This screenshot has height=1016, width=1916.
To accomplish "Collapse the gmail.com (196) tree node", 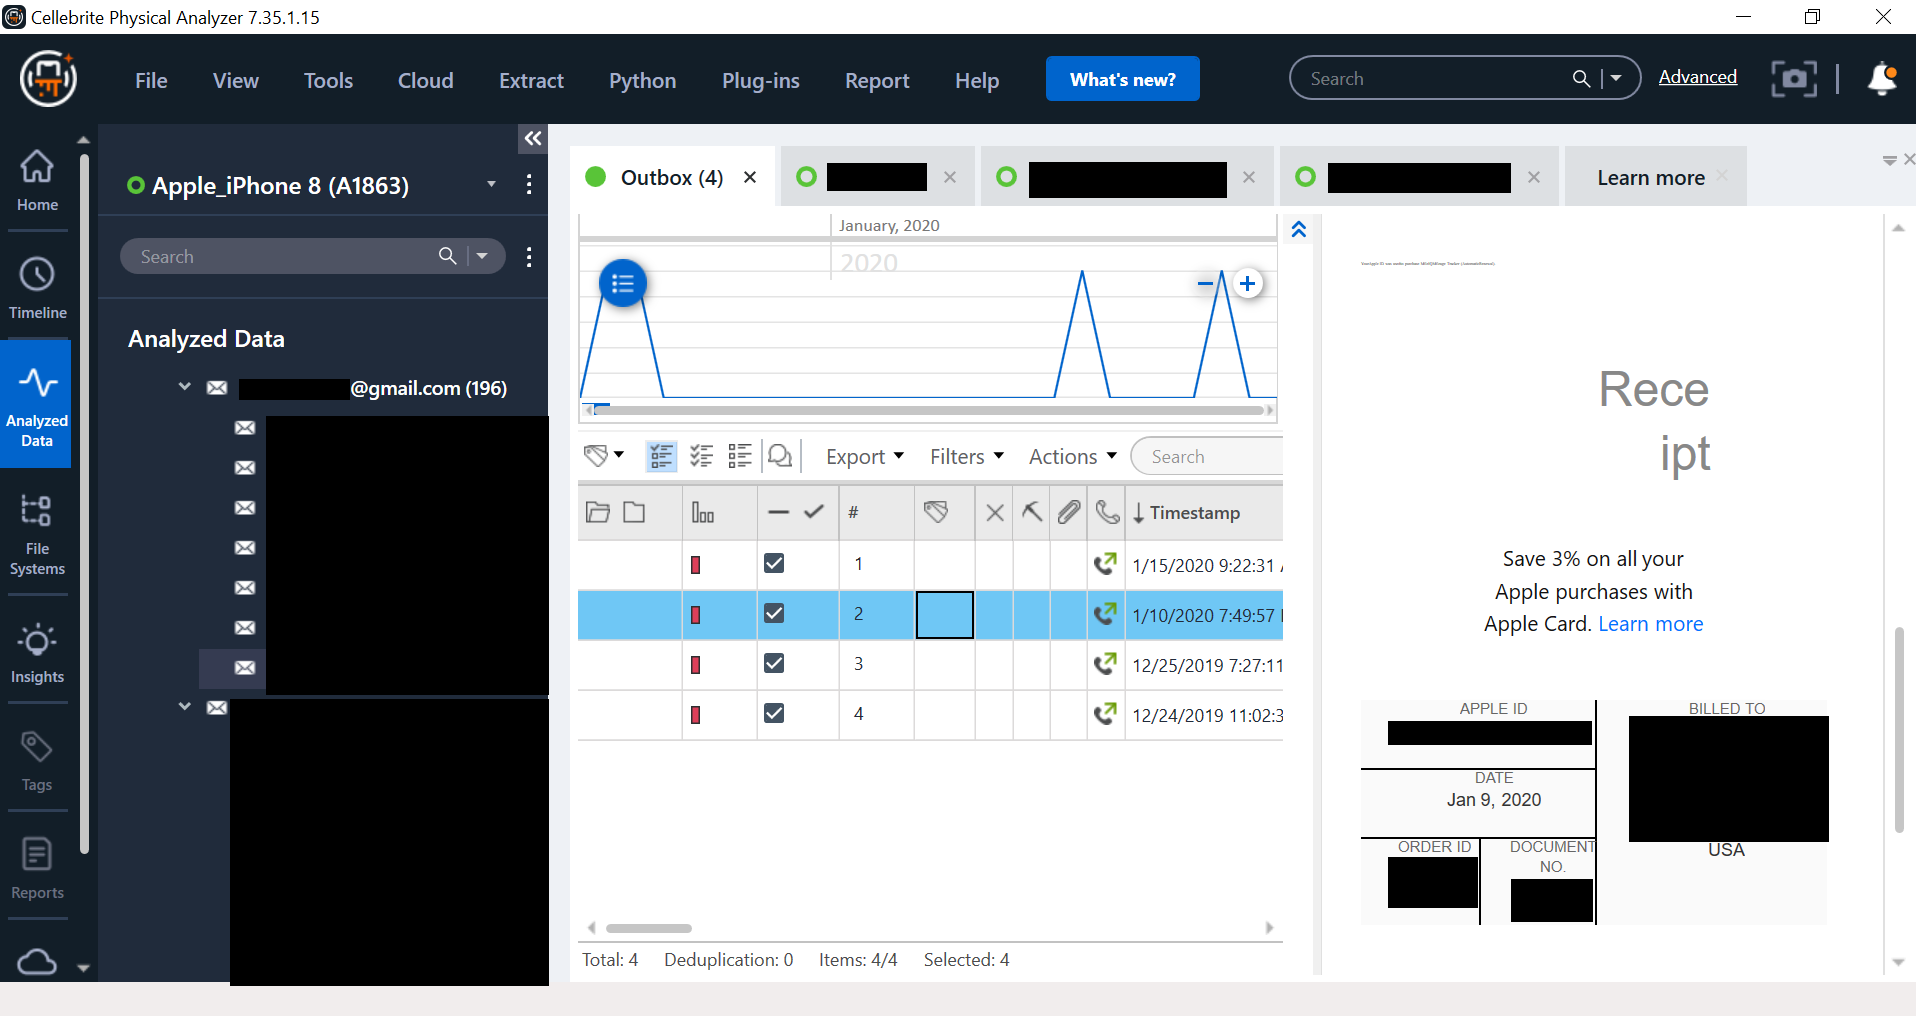I will tap(185, 386).
